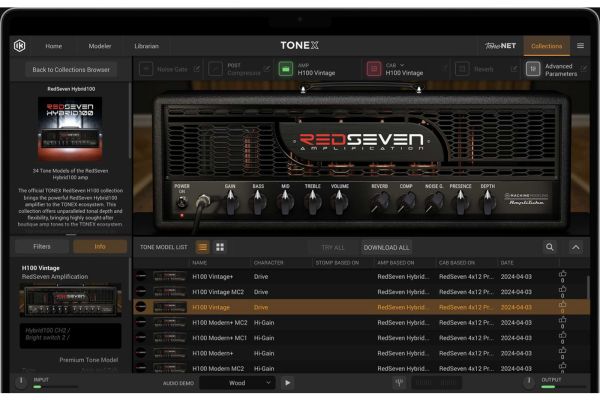Click the OUTPUT level knob
The image size is (600, 400).
click(x=528, y=381)
